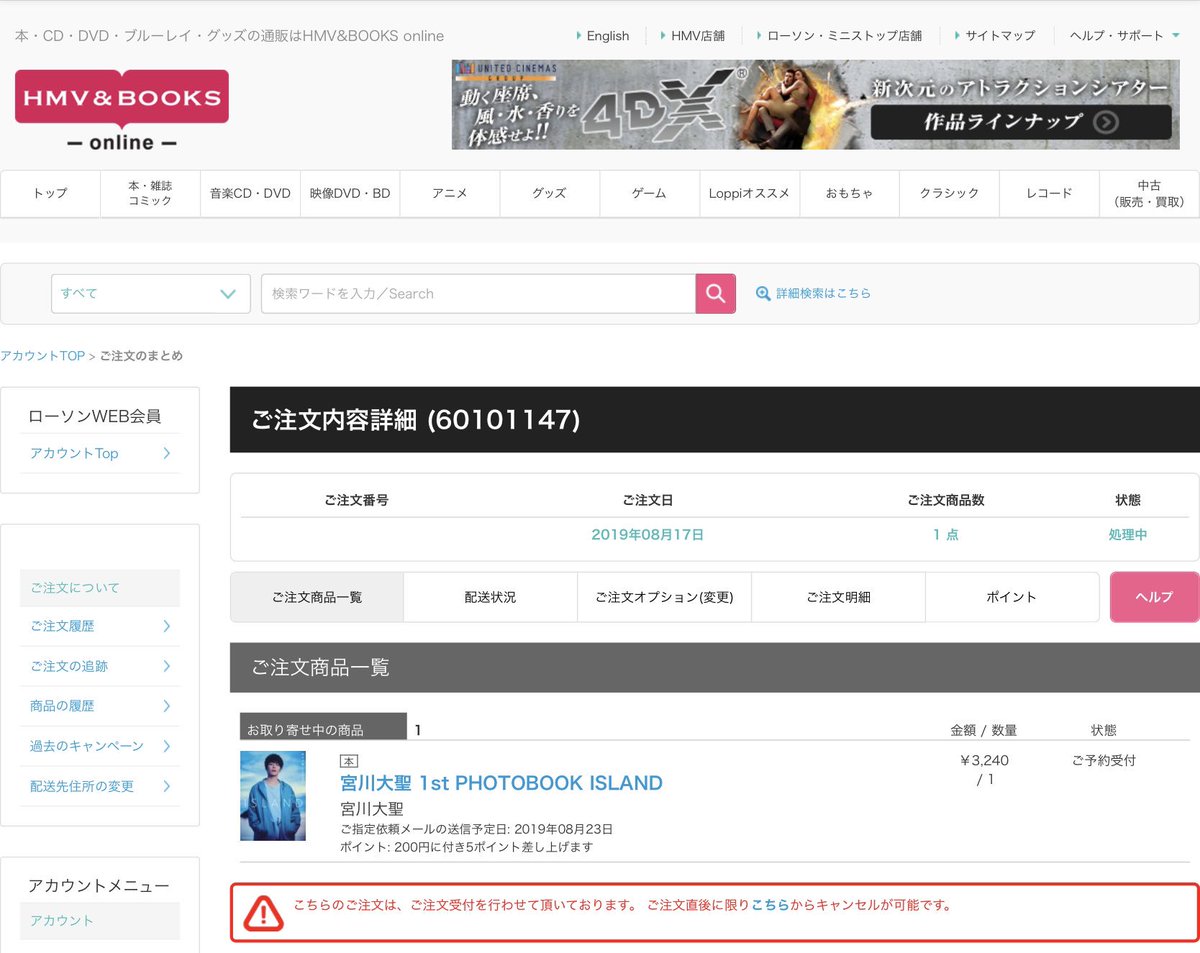
Task: Click アカウント under アカウントメニュー
Action: point(100,921)
